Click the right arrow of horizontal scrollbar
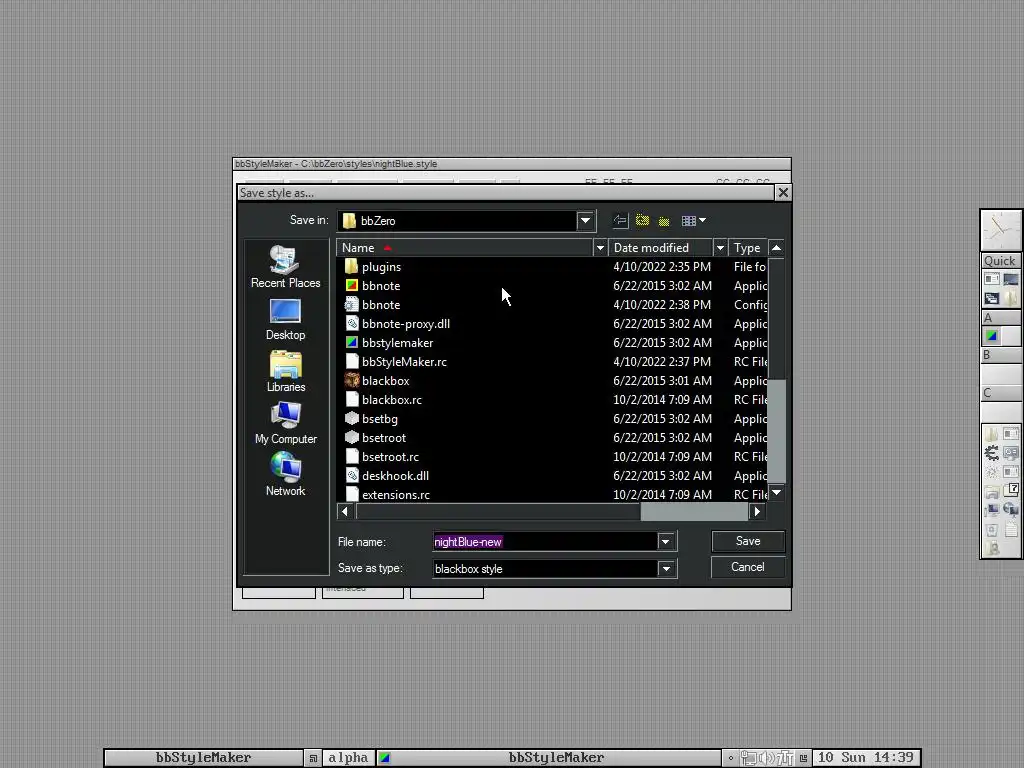This screenshot has width=1024, height=768. (757, 511)
